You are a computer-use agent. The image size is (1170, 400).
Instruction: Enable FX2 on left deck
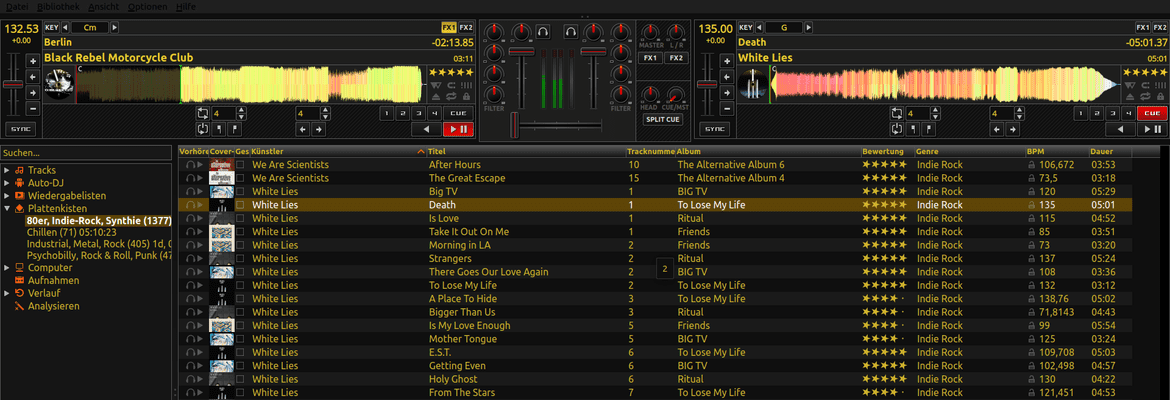click(x=466, y=28)
